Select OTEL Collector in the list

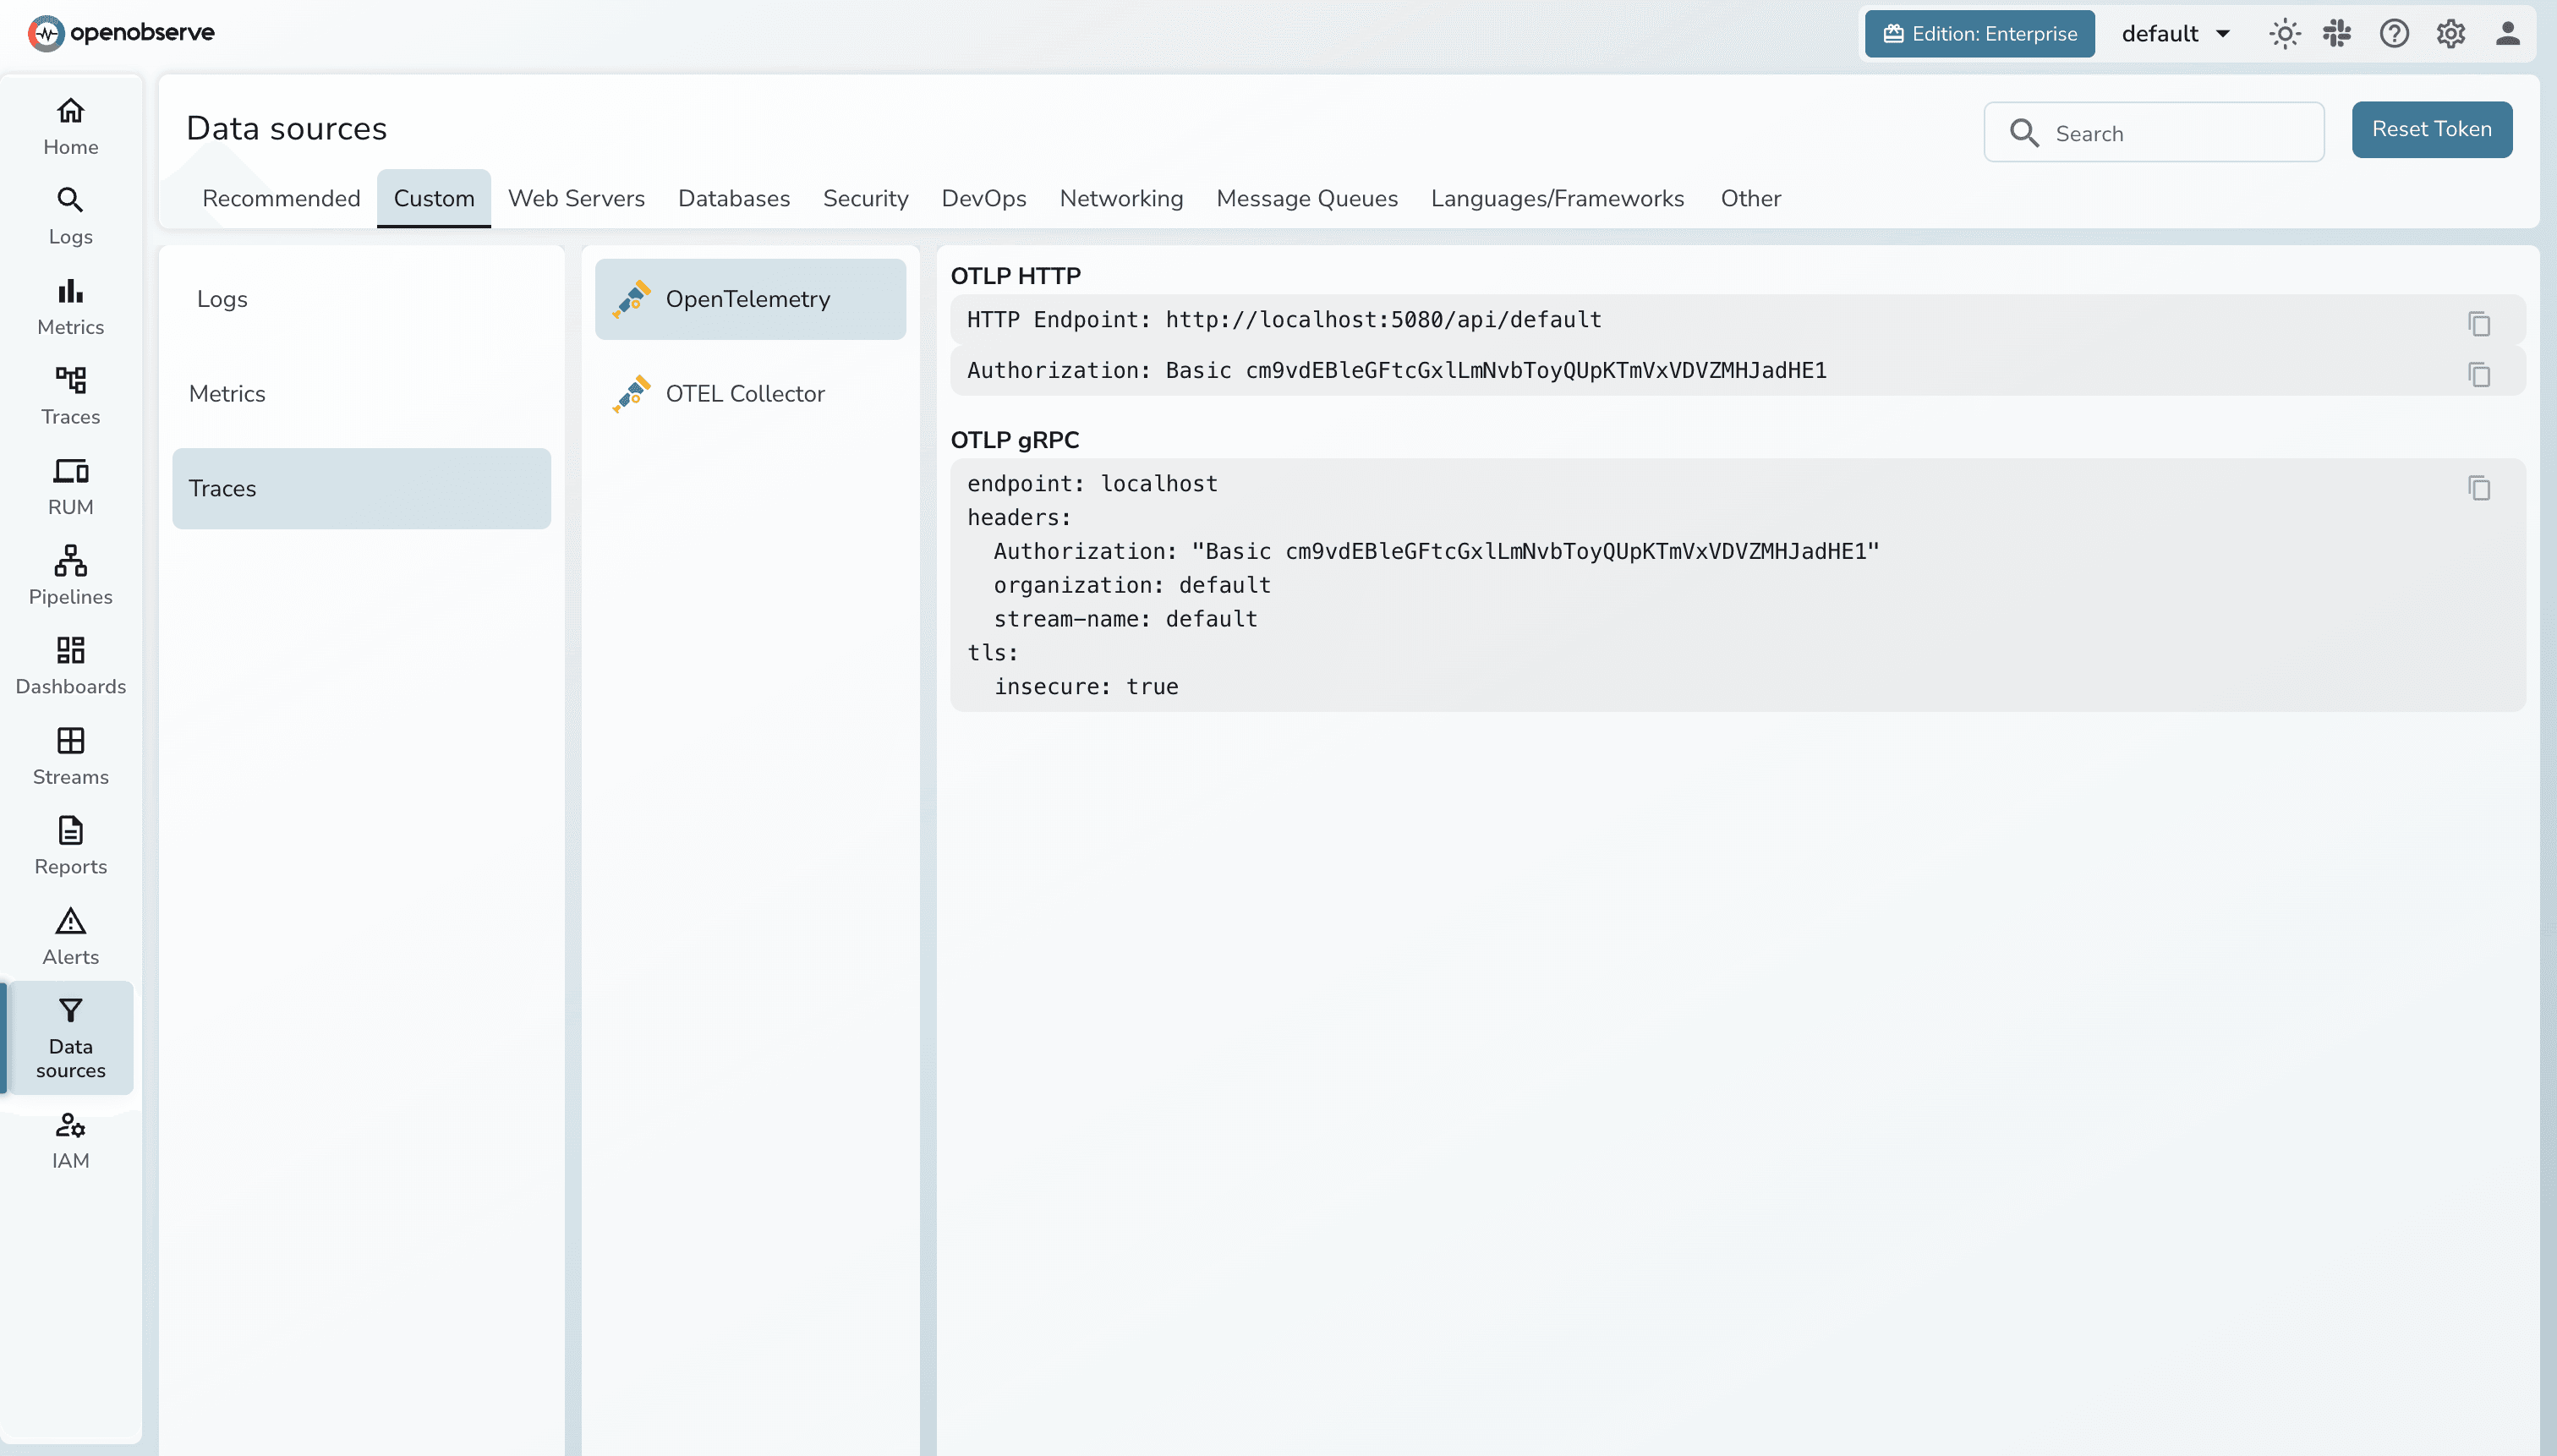click(x=745, y=393)
